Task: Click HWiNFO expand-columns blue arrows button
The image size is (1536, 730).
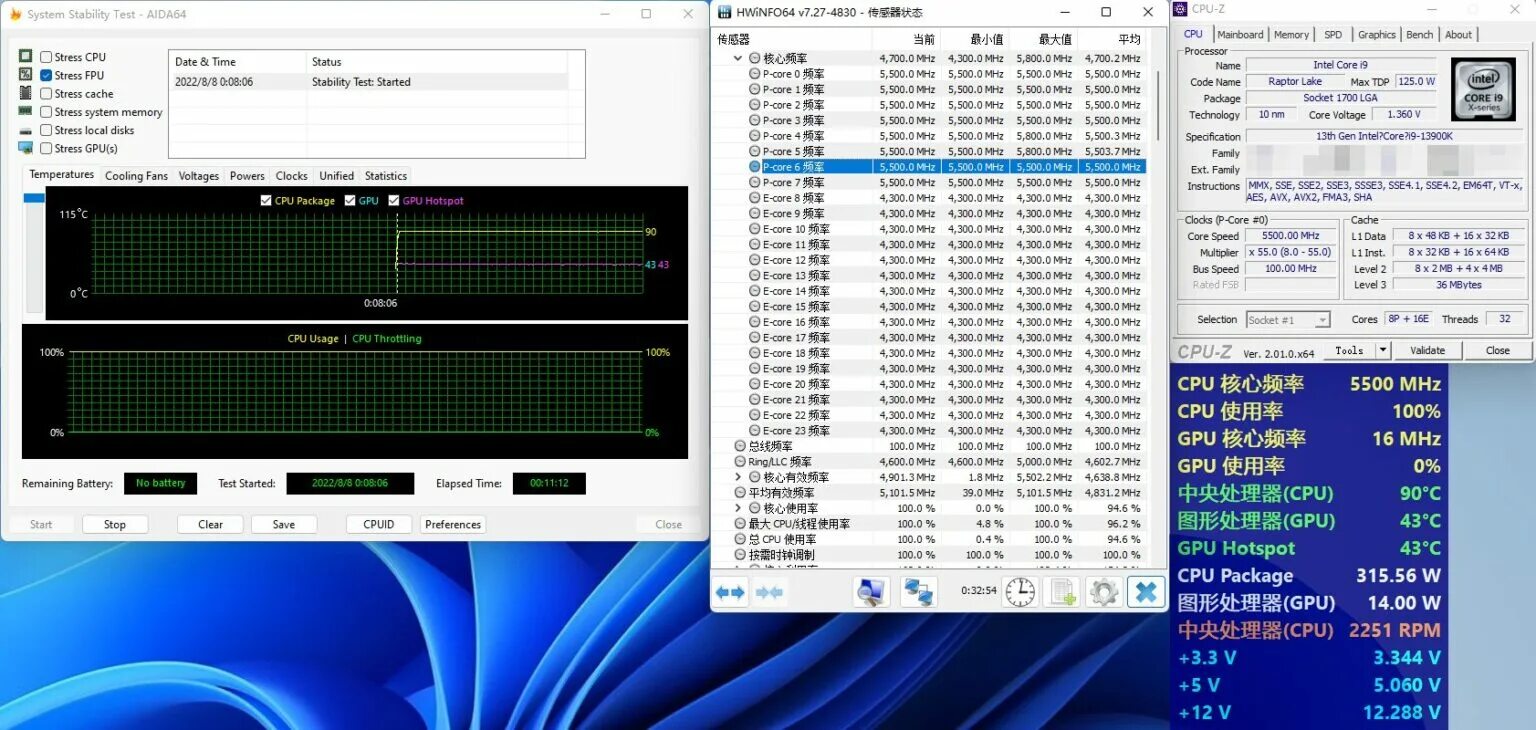Action: tap(730, 592)
